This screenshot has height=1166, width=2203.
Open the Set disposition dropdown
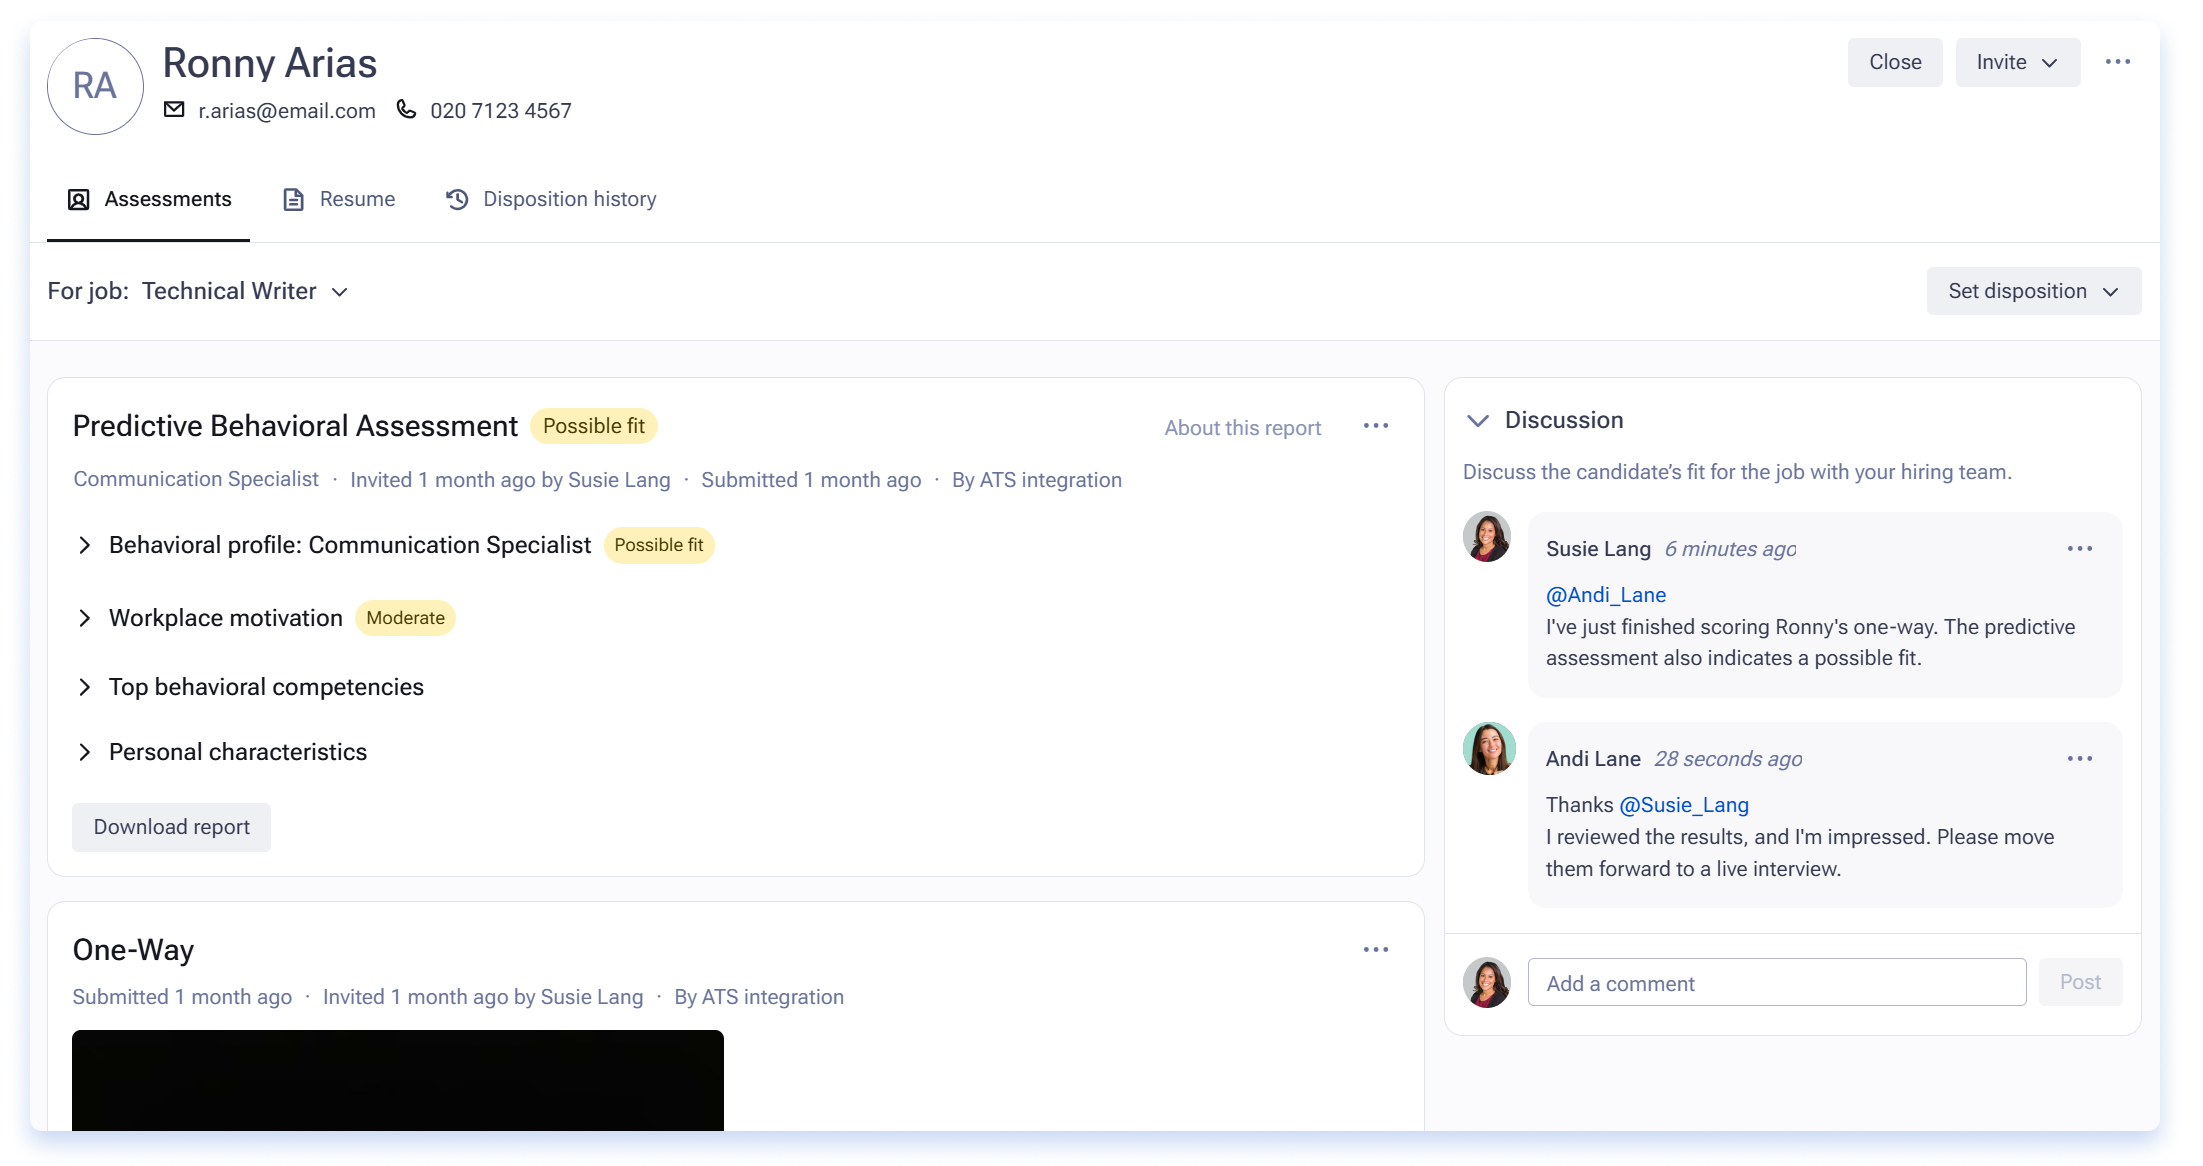2033,291
